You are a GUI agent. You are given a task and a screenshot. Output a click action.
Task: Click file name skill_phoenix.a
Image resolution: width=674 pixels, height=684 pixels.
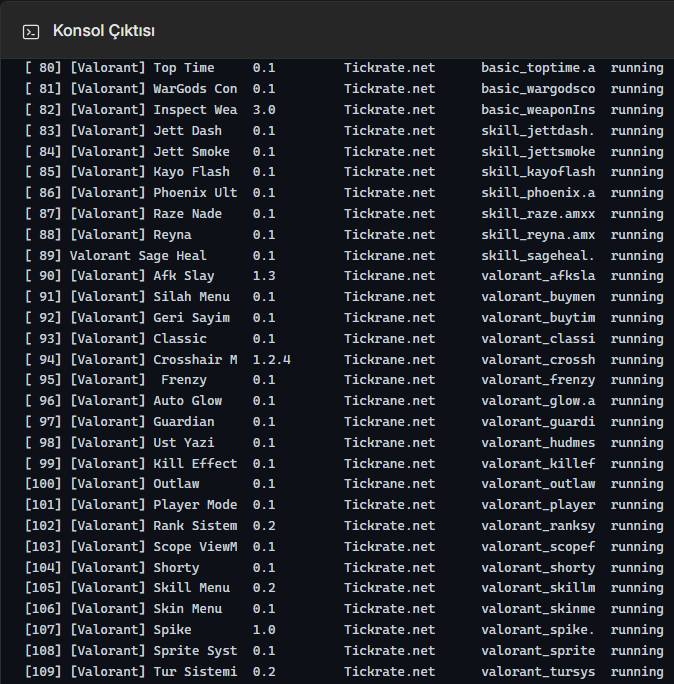click(538, 192)
